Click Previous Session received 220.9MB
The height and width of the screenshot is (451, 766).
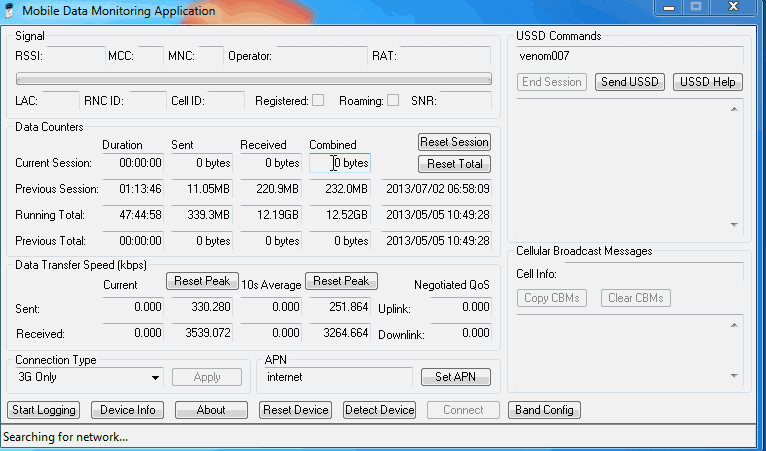point(271,189)
